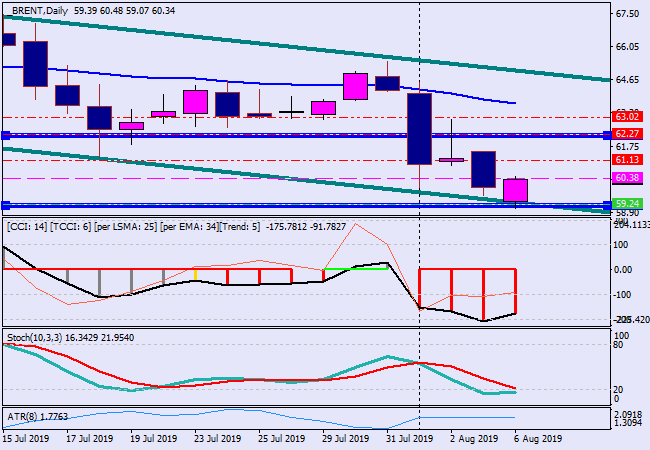Select the large navy candle at 31 Jul
Screen dimensions: 650x450
(418, 128)
